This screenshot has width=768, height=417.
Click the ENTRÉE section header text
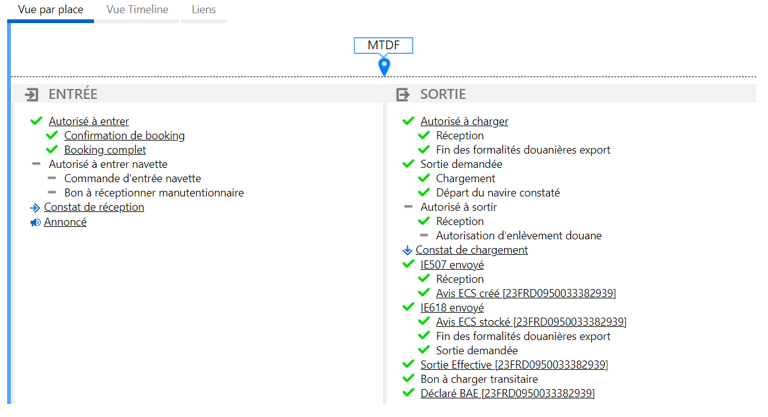(73, 94)
